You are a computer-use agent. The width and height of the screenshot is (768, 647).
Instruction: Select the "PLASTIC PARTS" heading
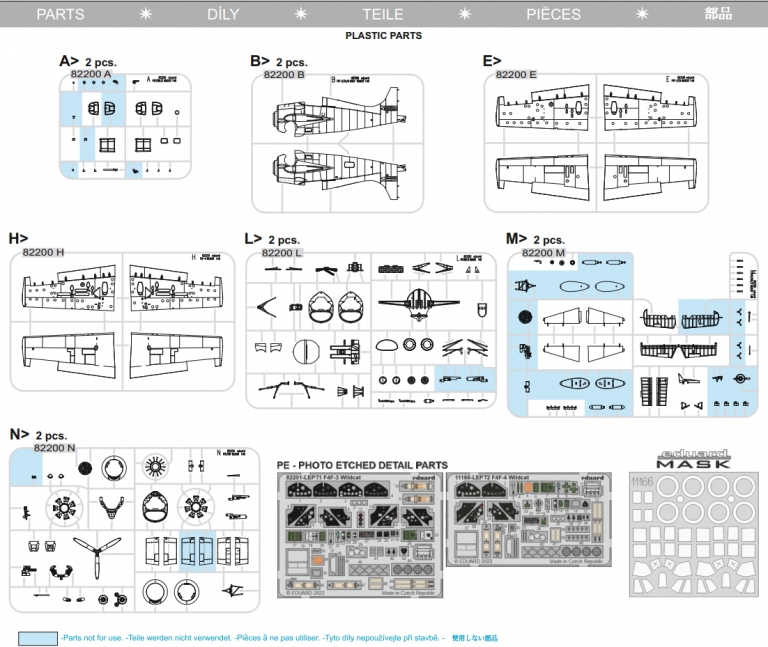point(383,35)
